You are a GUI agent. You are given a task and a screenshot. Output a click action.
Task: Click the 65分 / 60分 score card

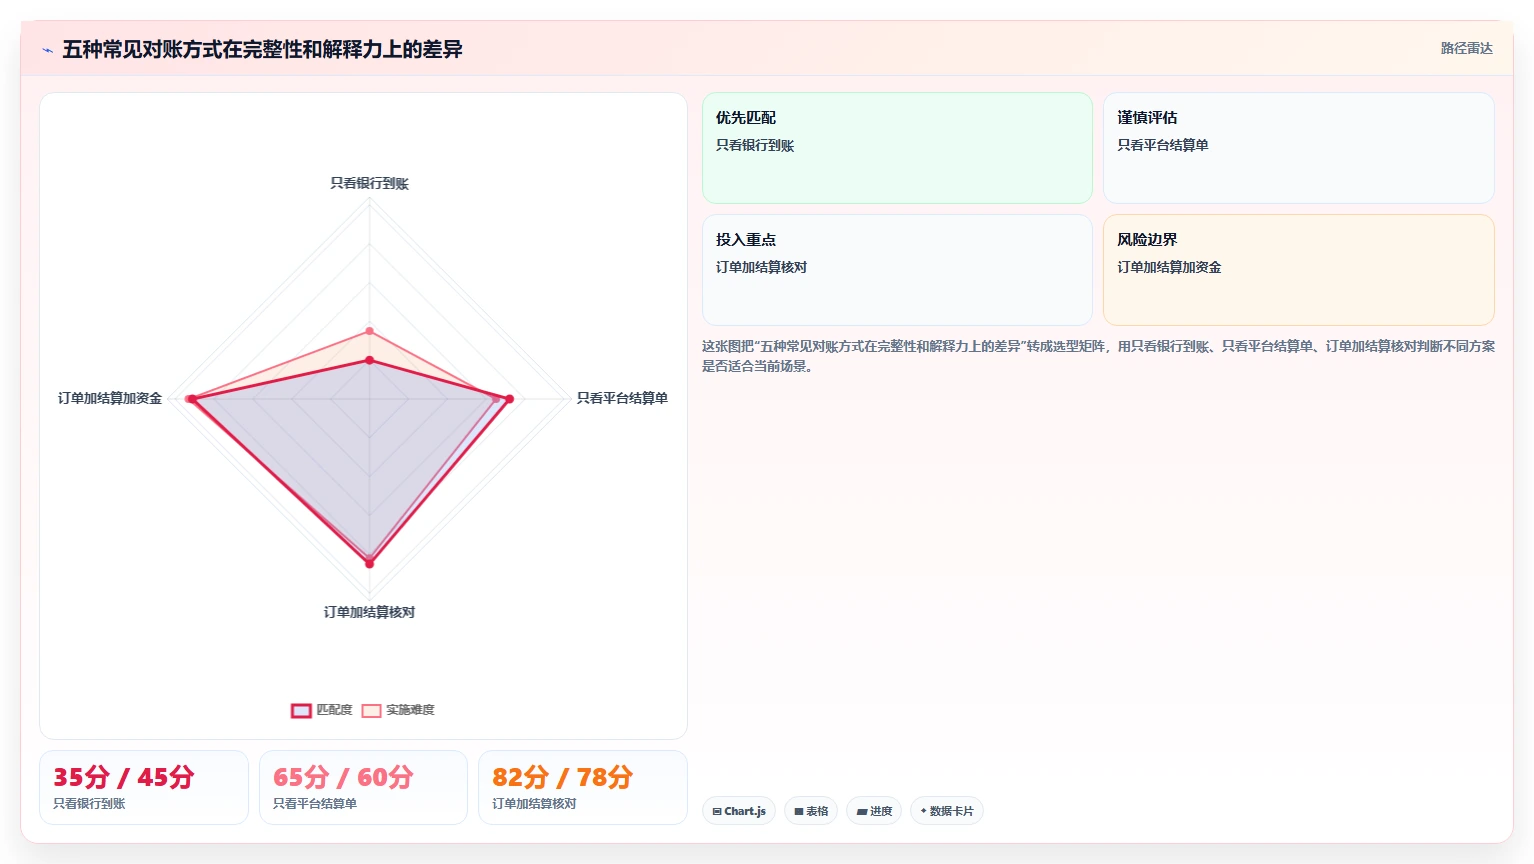click(363, 788)
